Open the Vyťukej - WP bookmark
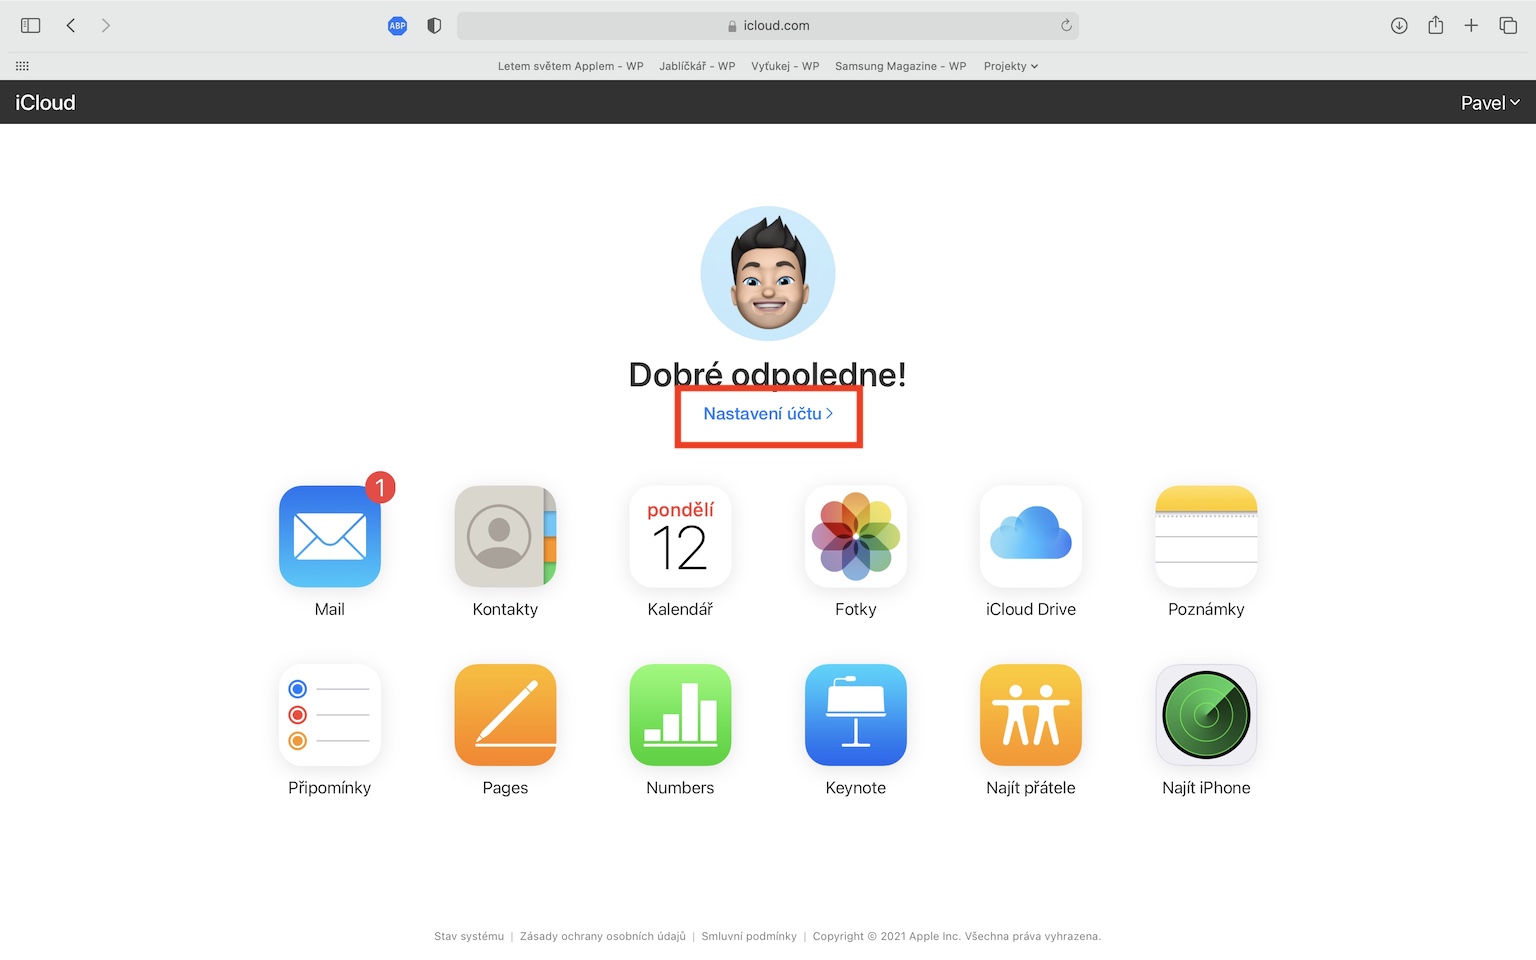This screenshot has height=960, width=1536. tap(785, 66)
